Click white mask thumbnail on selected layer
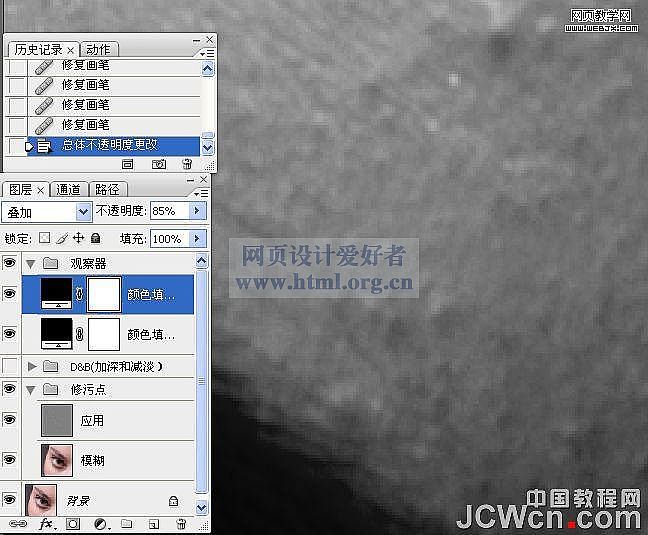Screen dimensions: 648x535 tap(104, 294)
